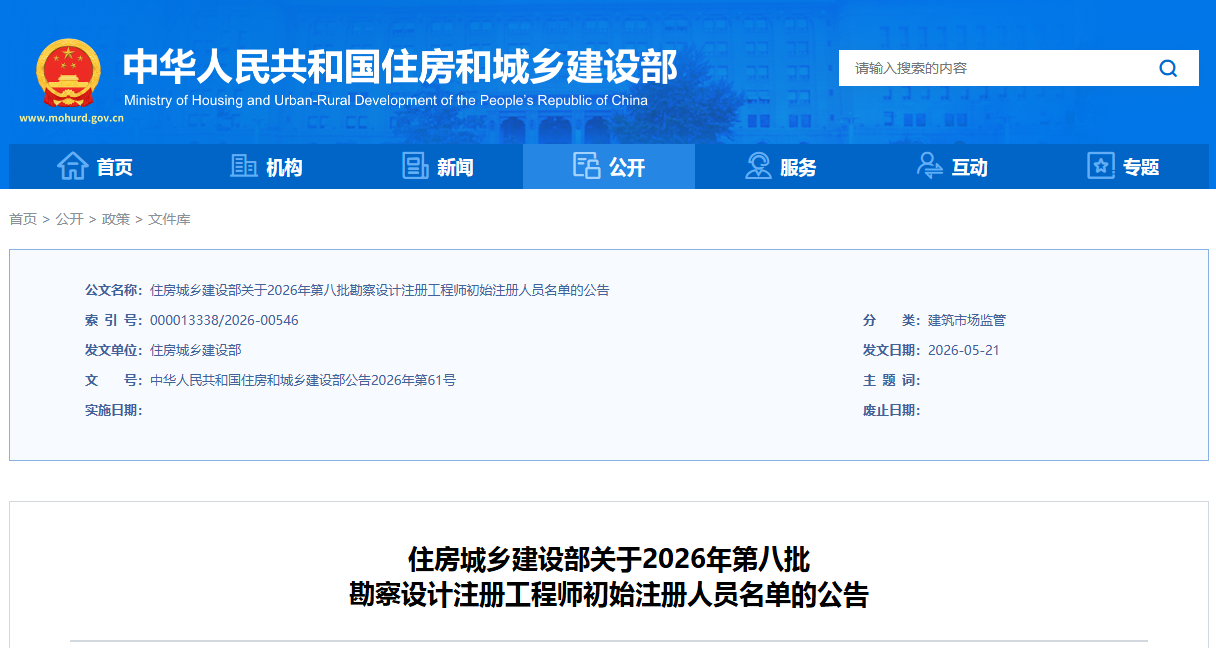The height and width of the screenshot is (648, 1216).
Task: Click the building icon beside 机构
Action: pos(244,166)
